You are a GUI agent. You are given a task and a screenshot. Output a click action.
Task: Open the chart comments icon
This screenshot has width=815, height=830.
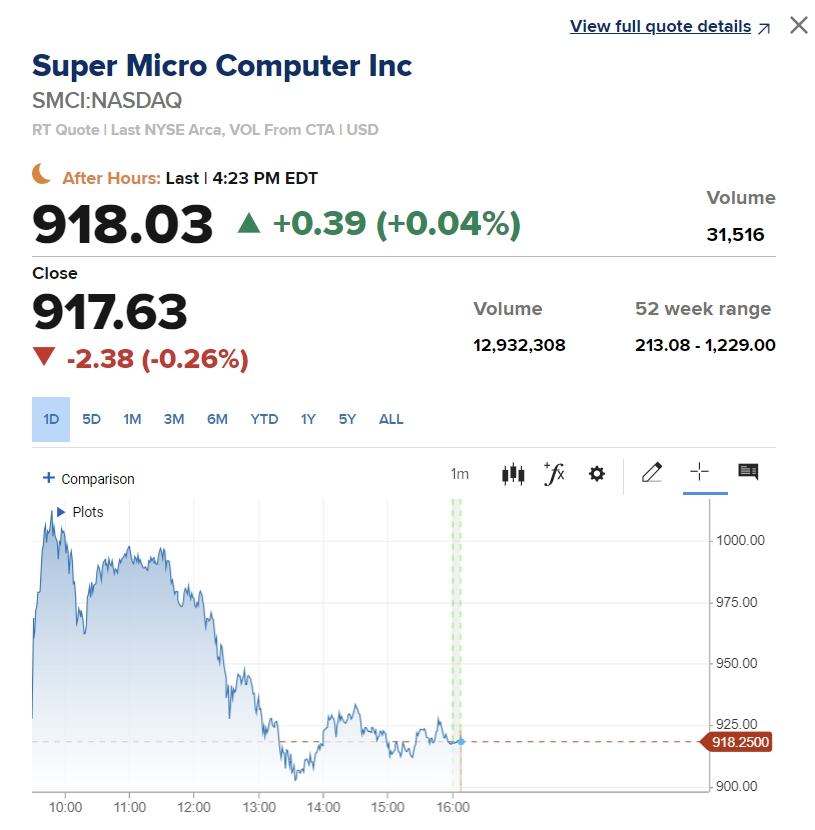click(748, 472)
